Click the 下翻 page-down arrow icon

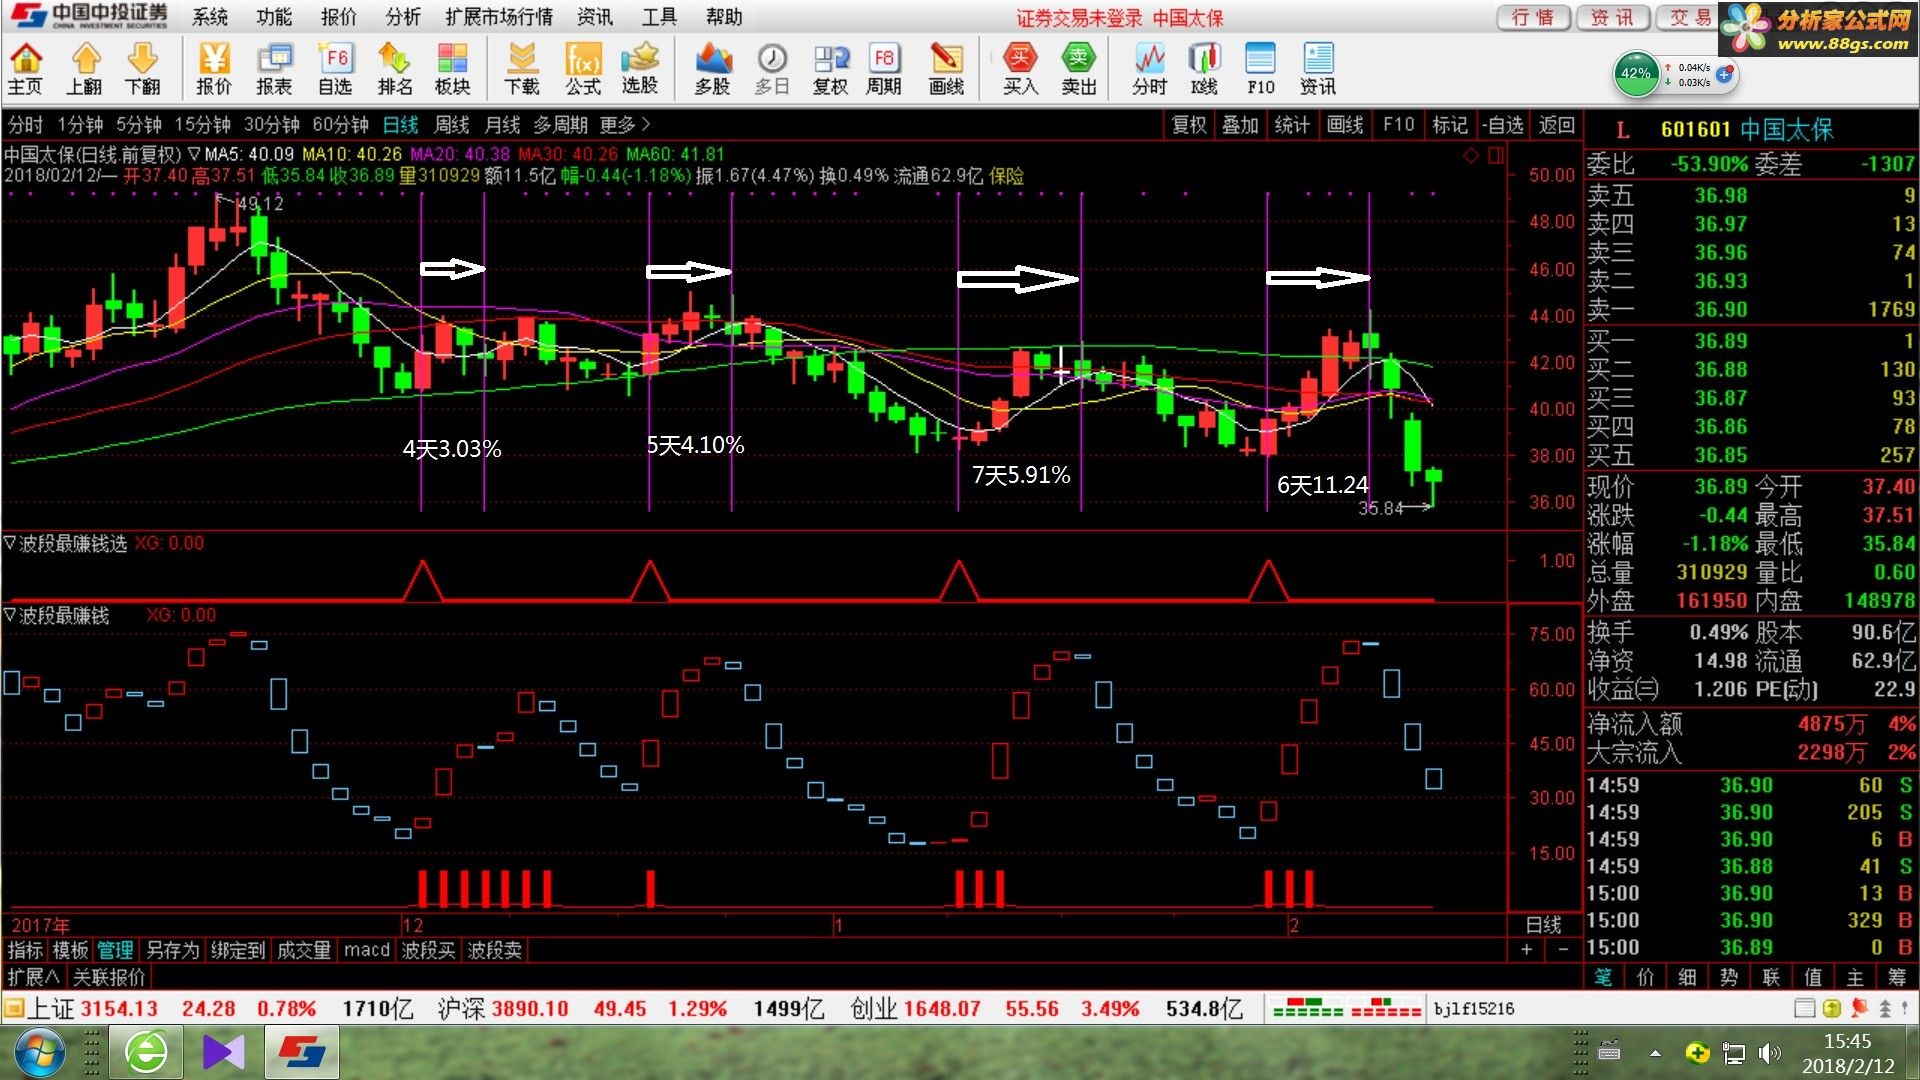click(x=143, y=69)
